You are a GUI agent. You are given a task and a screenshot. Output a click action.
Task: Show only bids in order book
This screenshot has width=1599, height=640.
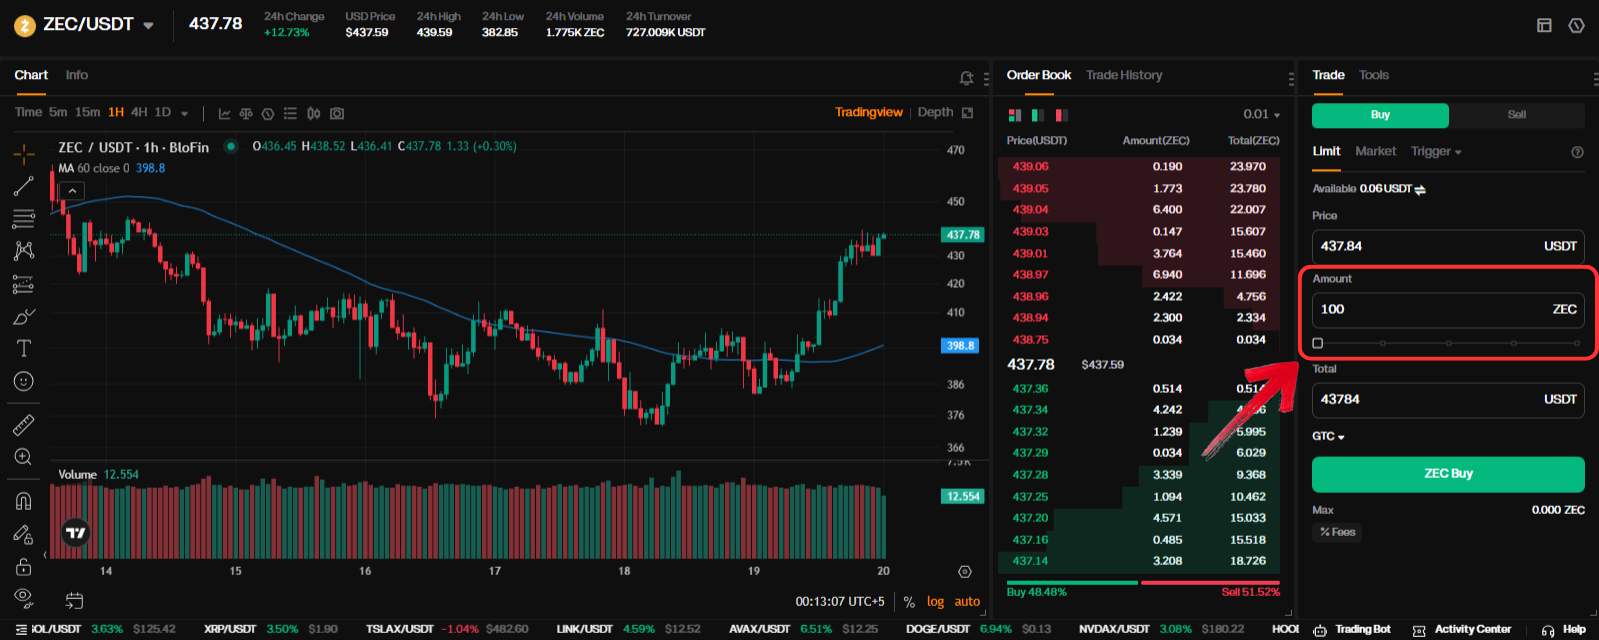1038,115
